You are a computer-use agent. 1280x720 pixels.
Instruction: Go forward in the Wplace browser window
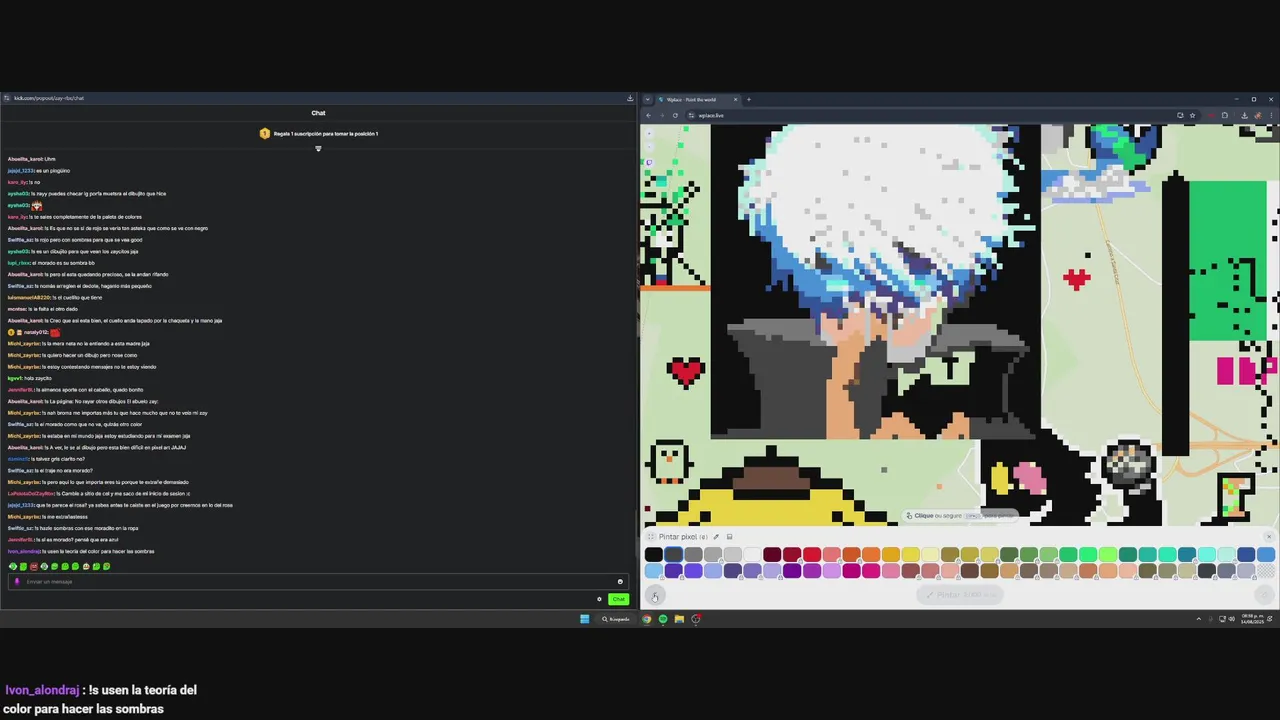click(x=661, y=115)
